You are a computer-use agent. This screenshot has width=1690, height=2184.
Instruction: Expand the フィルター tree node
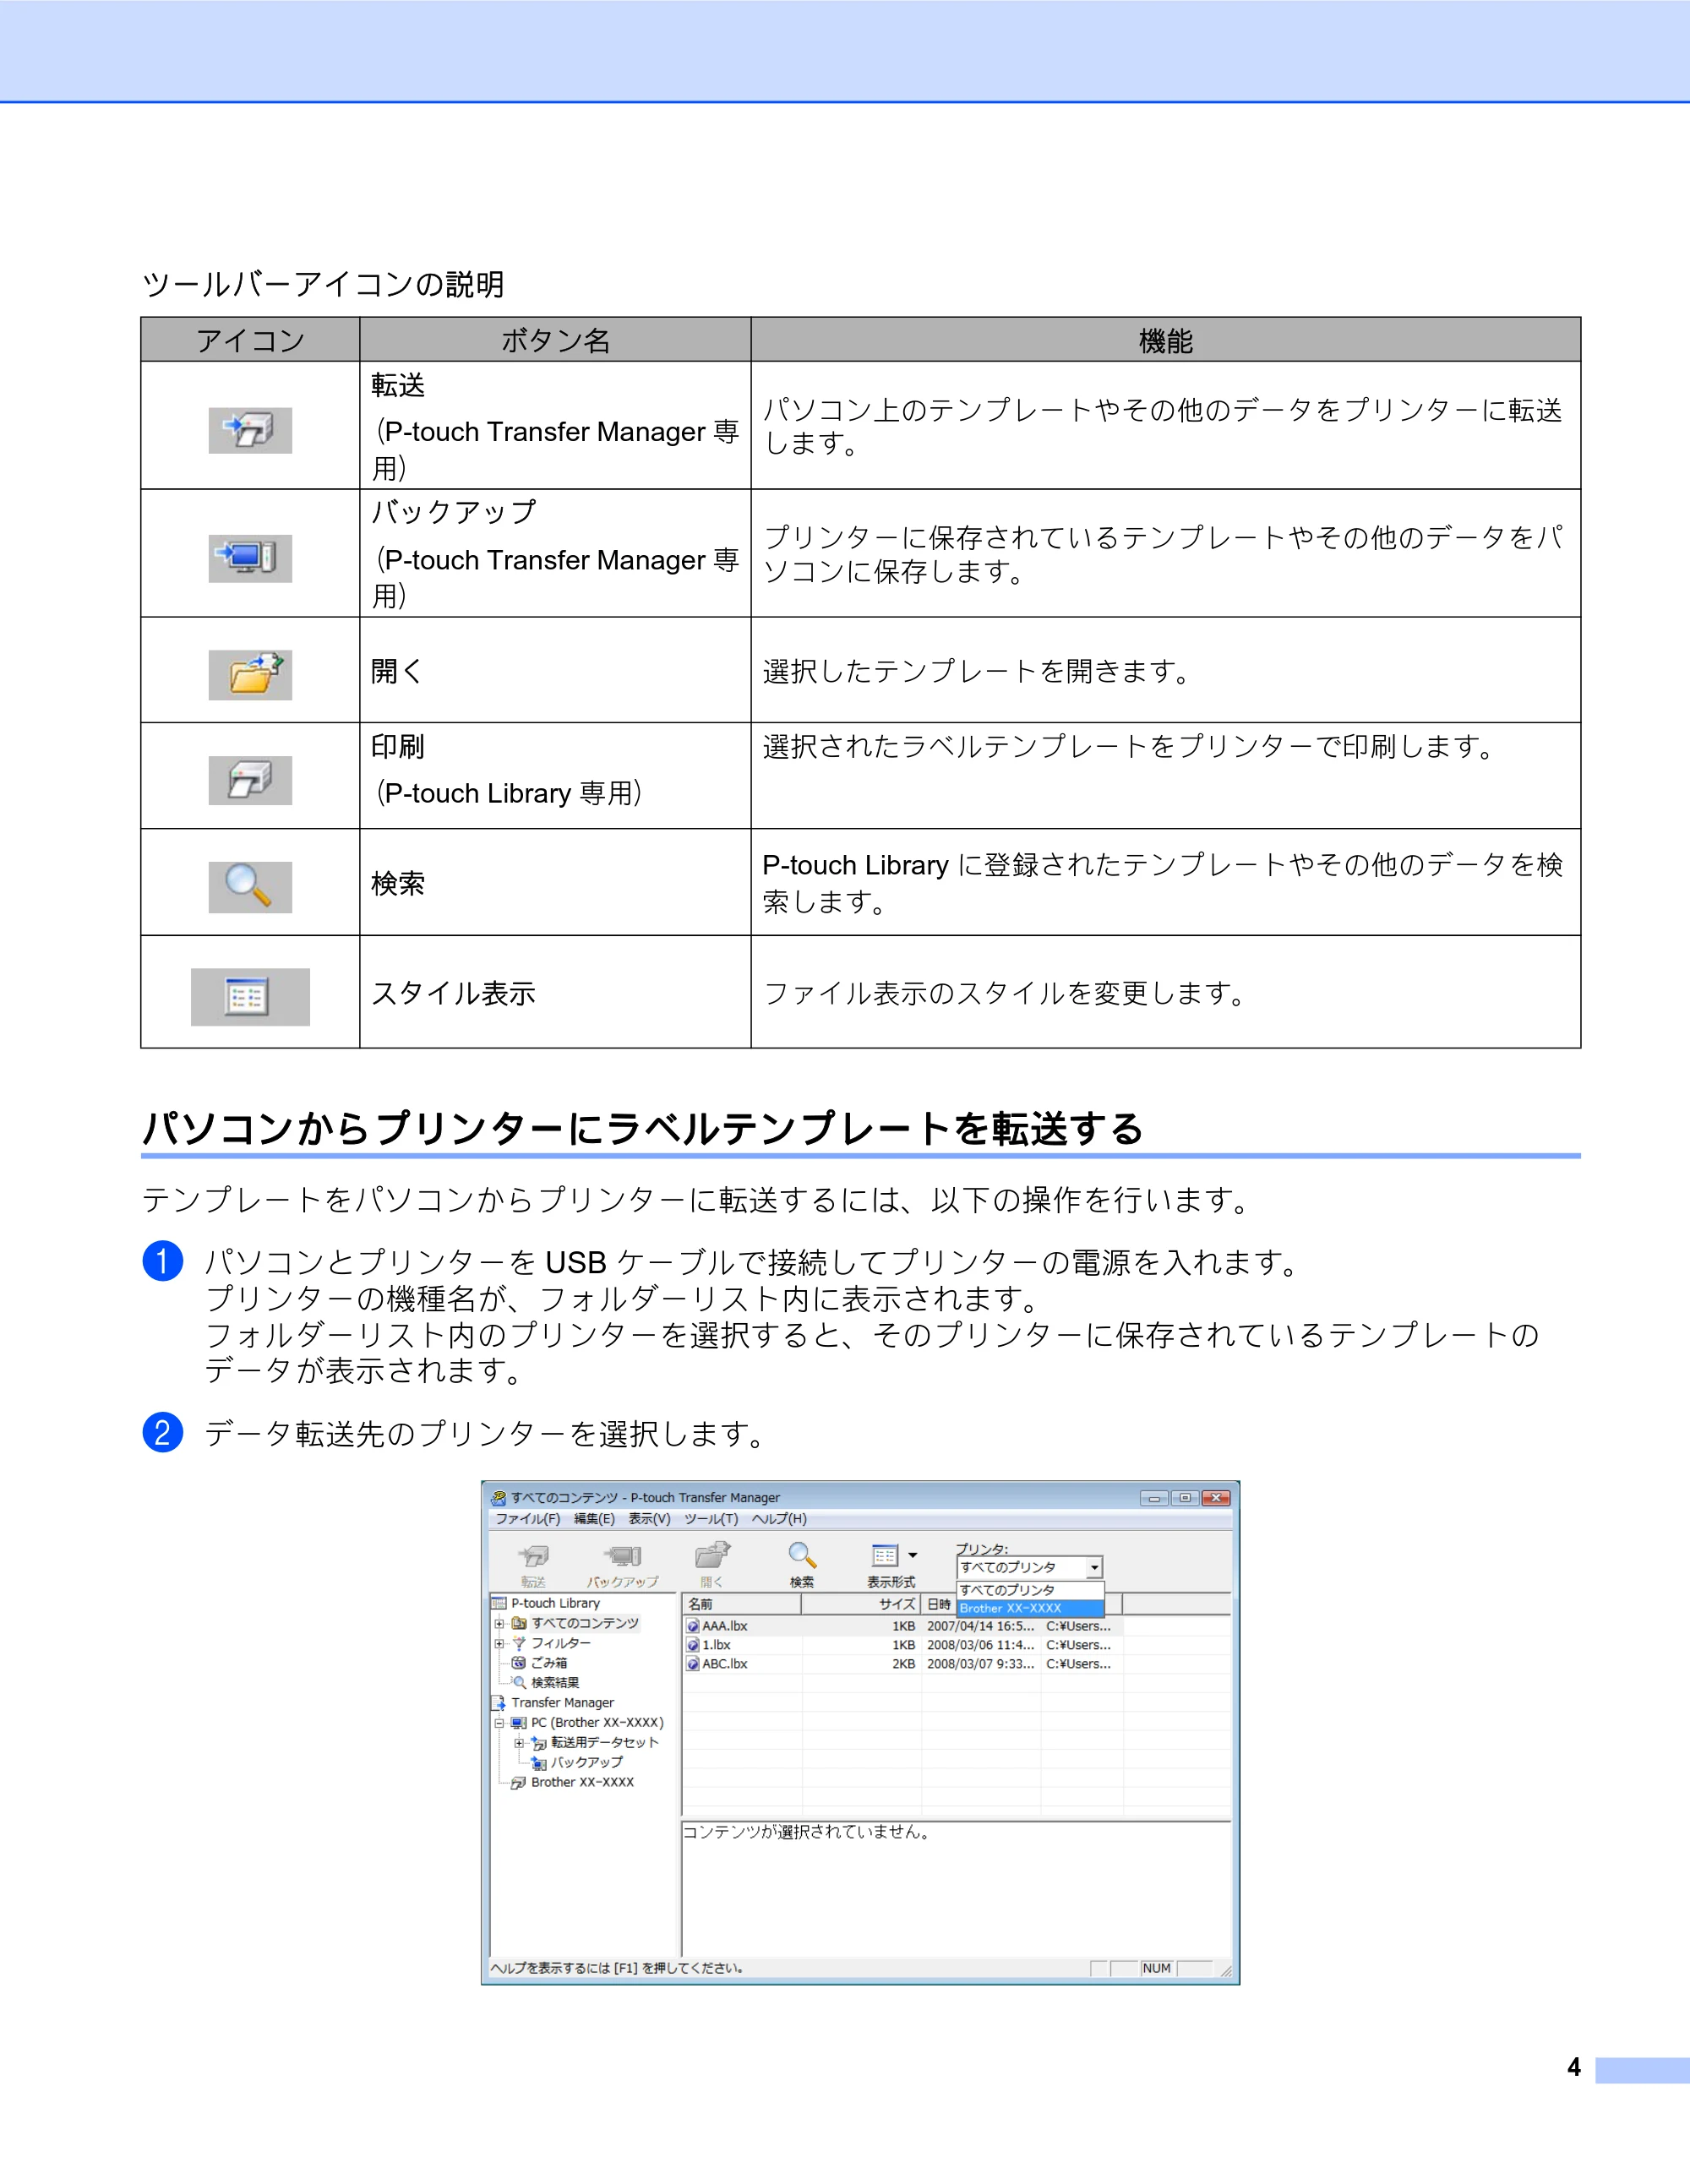coord(500,1643)
